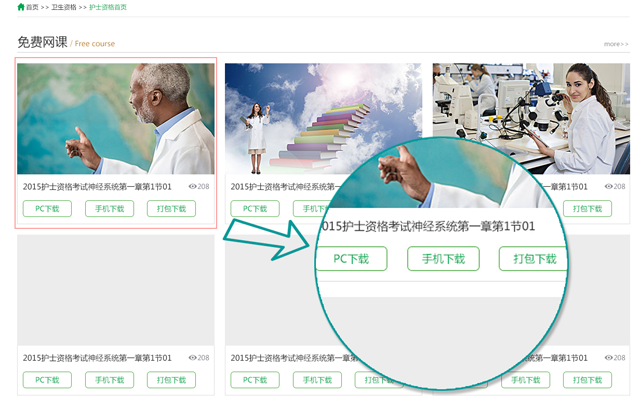Click the green home icon in the breadcrumb

[21, 7]
